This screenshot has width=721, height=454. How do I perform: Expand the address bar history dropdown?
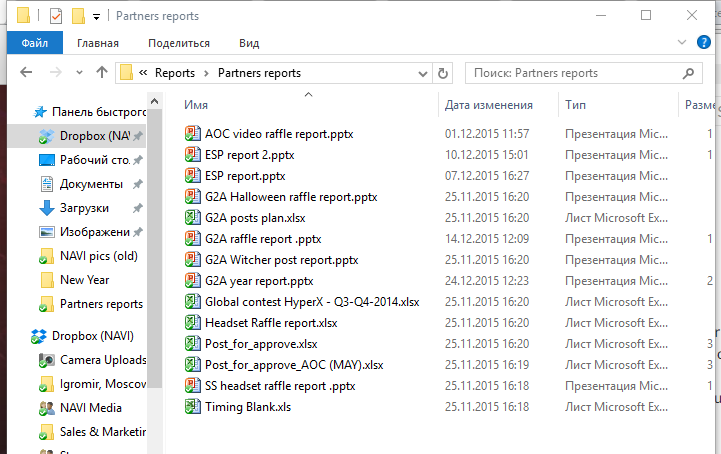423,74
